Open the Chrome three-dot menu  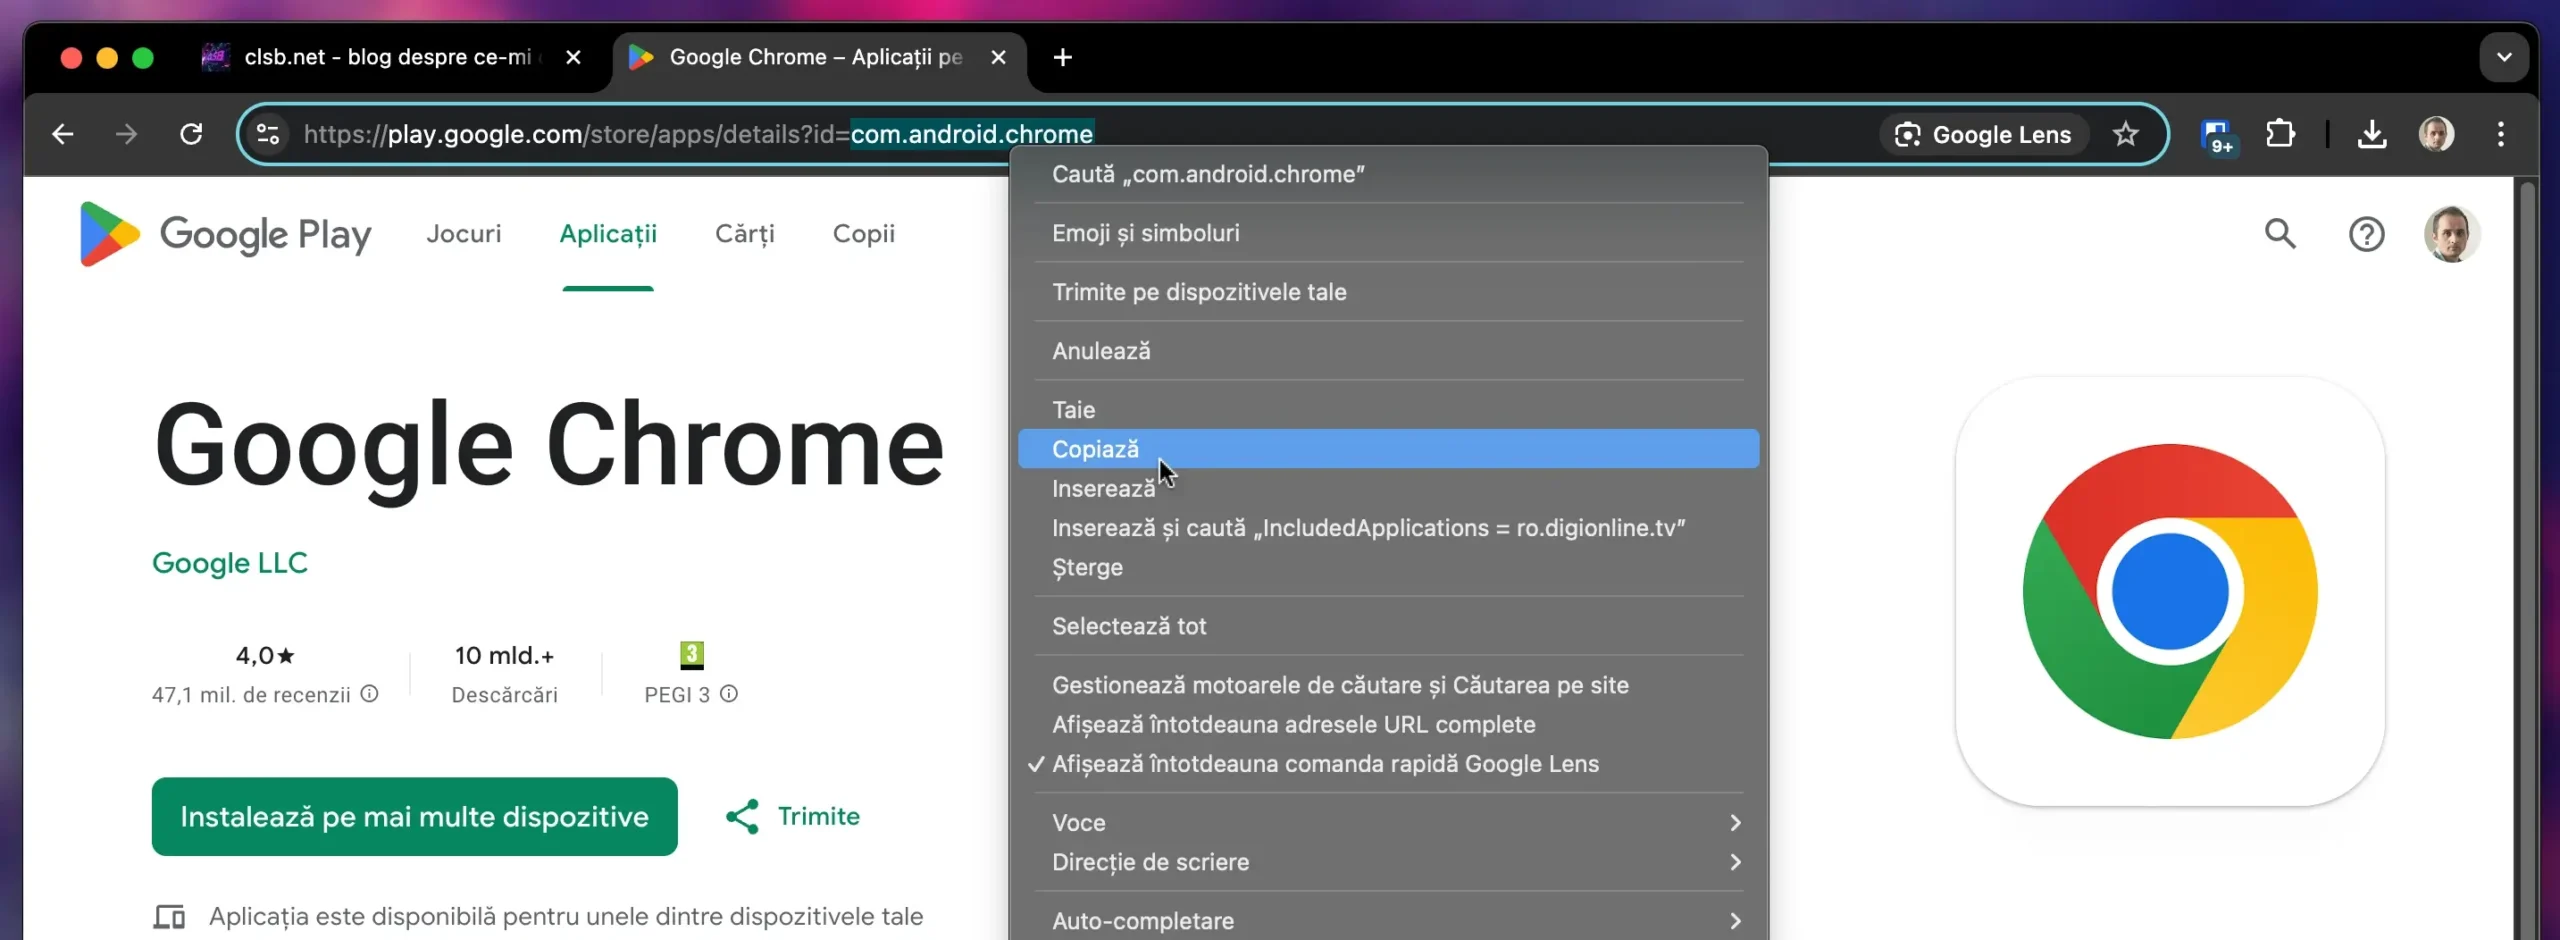[x=2501, y=134]
